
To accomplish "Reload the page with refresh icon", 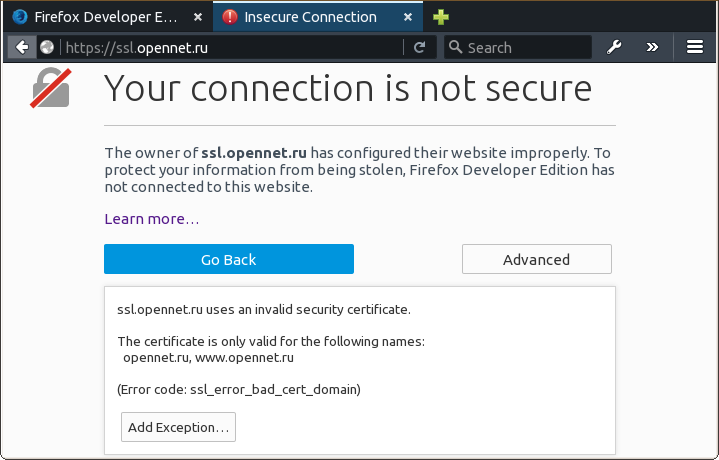I will (x=419, y=47).
